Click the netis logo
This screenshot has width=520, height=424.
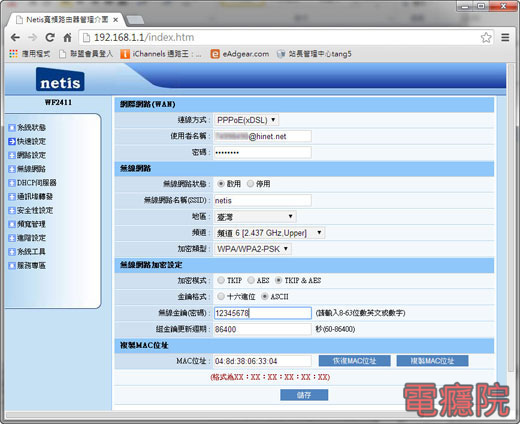click(60, 79)
